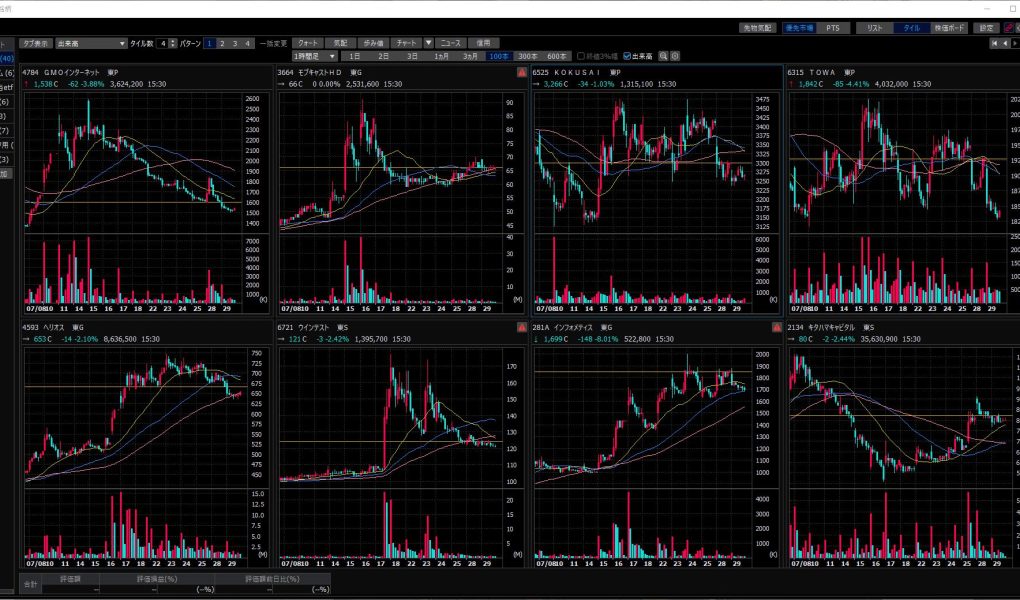Image resolution: width=1020 pixels, height=600 pixels.
Task: Switch to the 株価ボード view tab
Action: click(x=949, y=28)
